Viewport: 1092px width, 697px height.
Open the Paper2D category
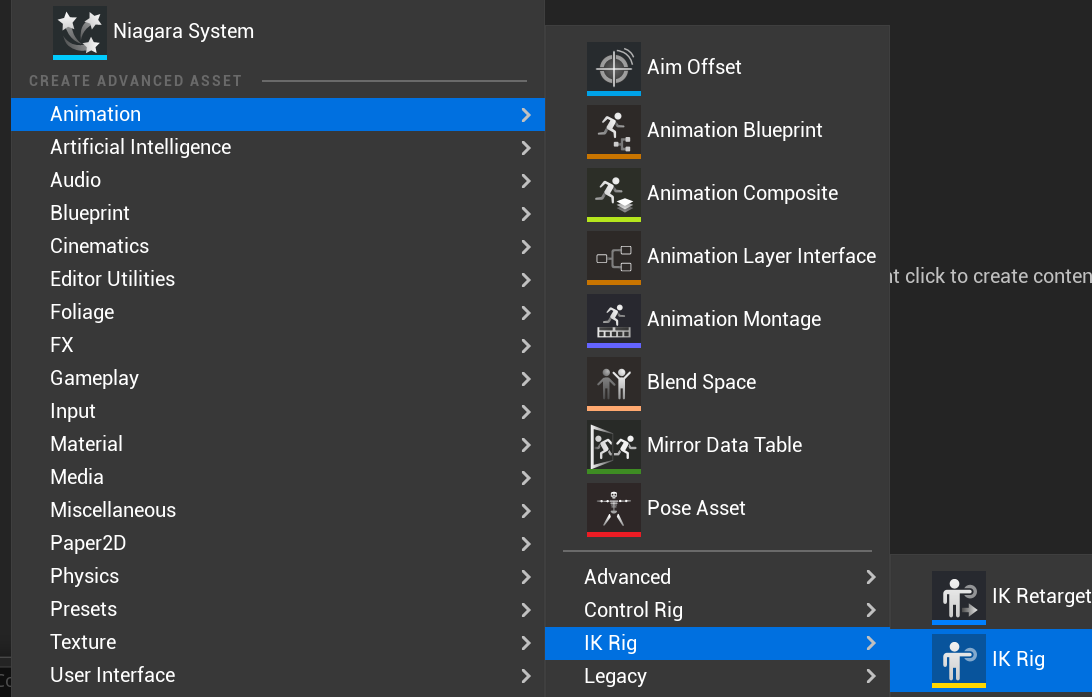tap(278, 543)
